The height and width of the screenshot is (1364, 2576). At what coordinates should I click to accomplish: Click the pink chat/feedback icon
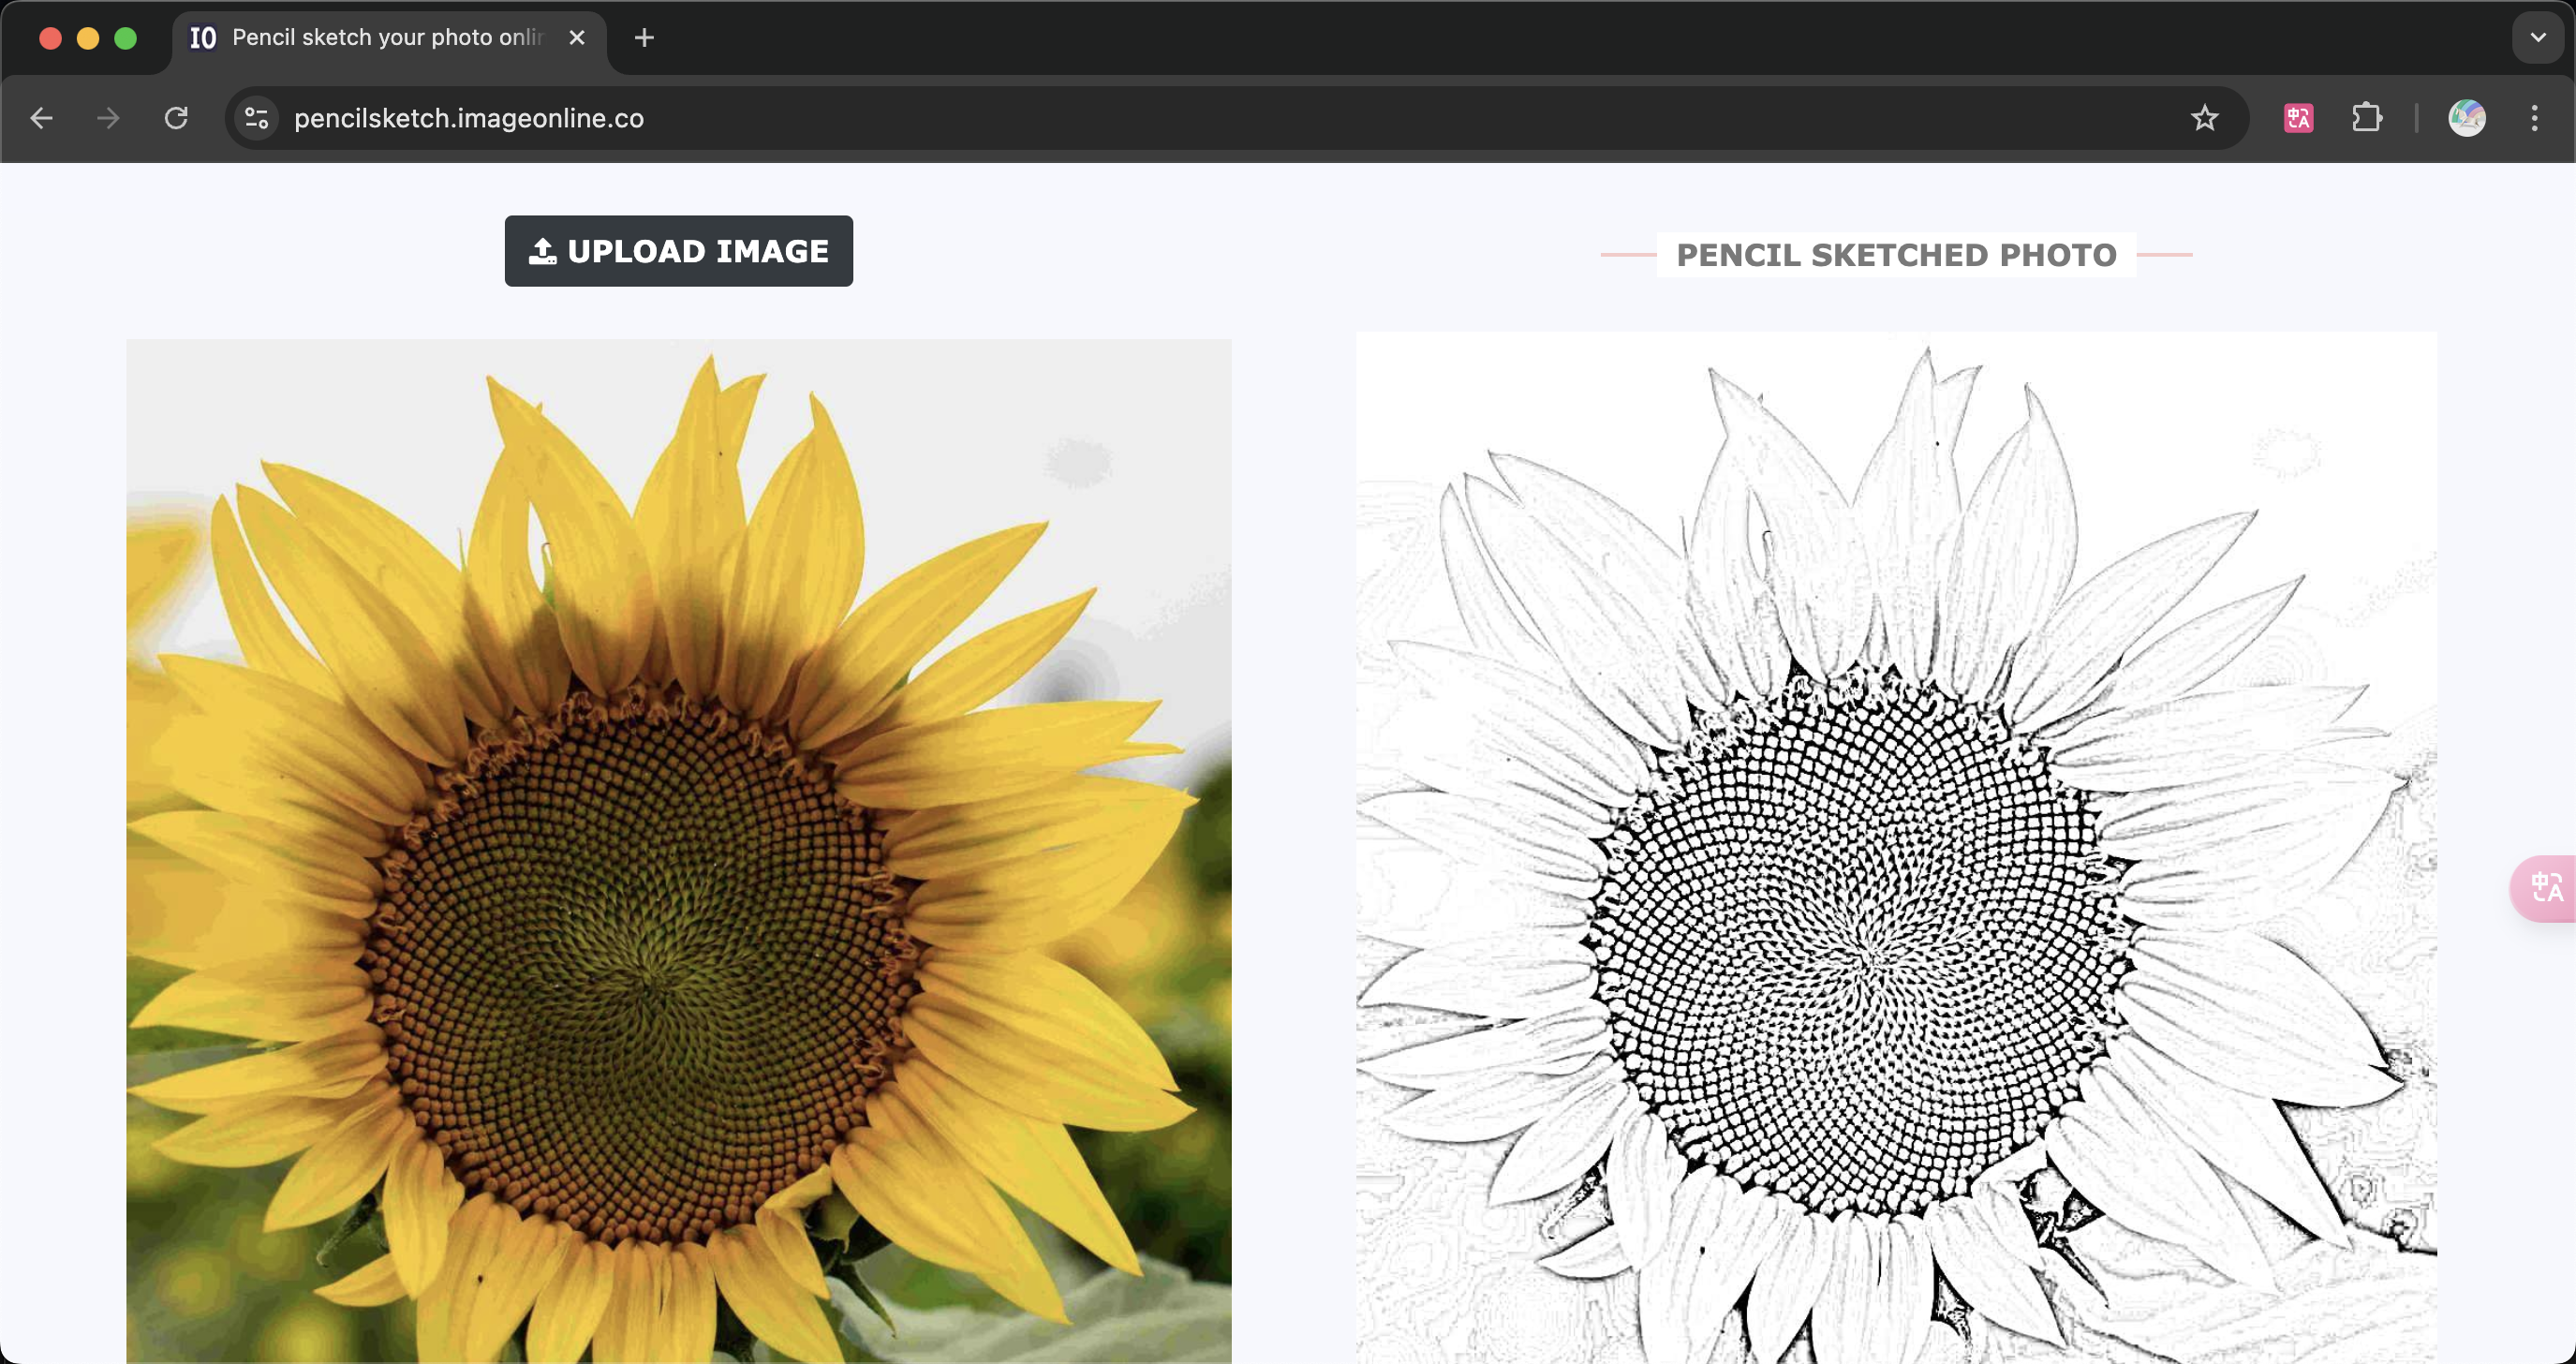(2543, 887)
